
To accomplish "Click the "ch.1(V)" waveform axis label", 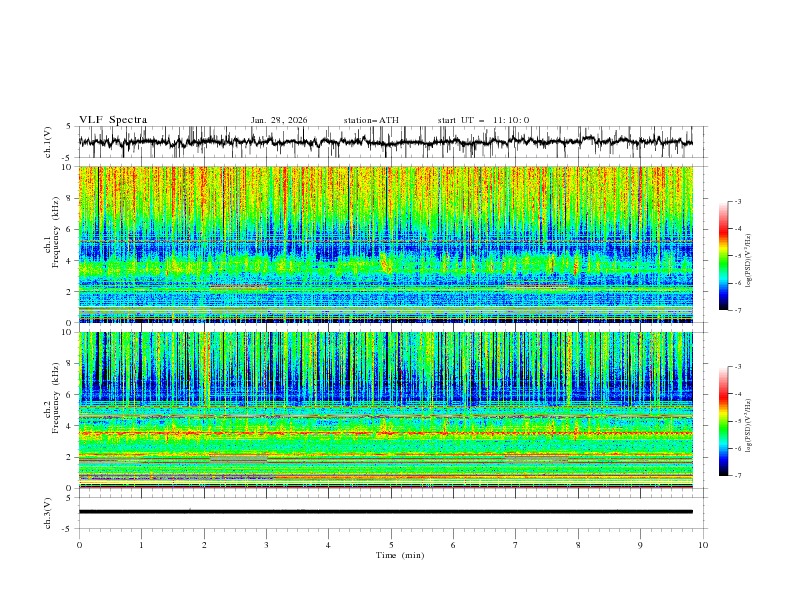I will pyautogui.click(x=48, y=142).
